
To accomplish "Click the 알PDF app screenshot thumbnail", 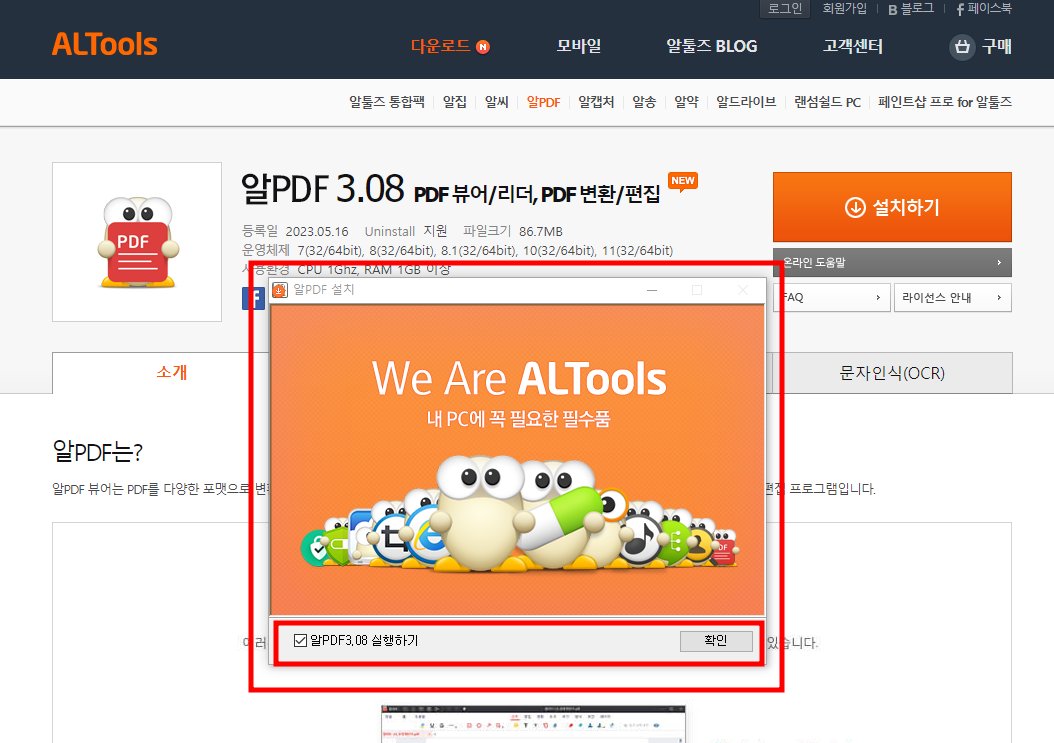I will [533, 724].
